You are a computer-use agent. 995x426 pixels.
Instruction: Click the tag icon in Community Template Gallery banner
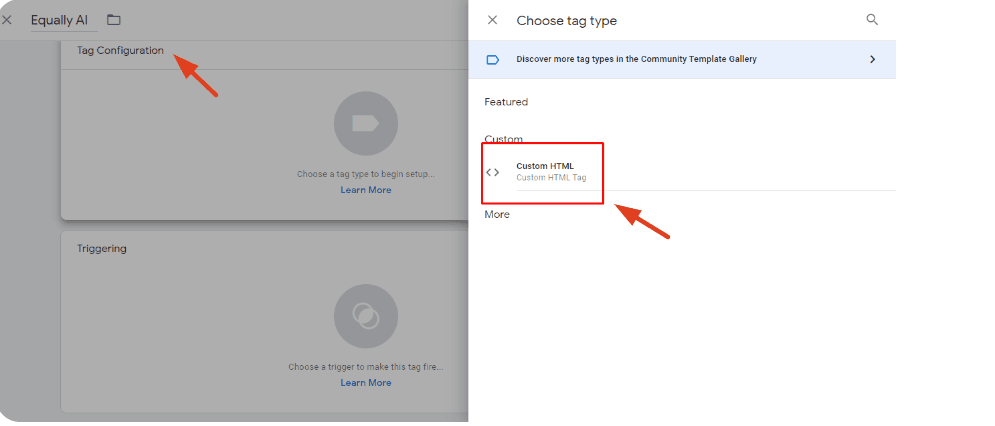coord(492,59)
